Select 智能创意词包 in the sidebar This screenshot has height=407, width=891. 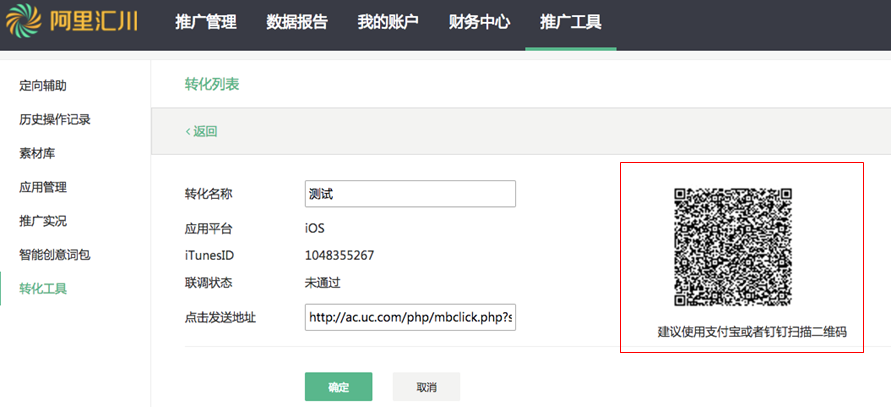click(x=55, y=255)
